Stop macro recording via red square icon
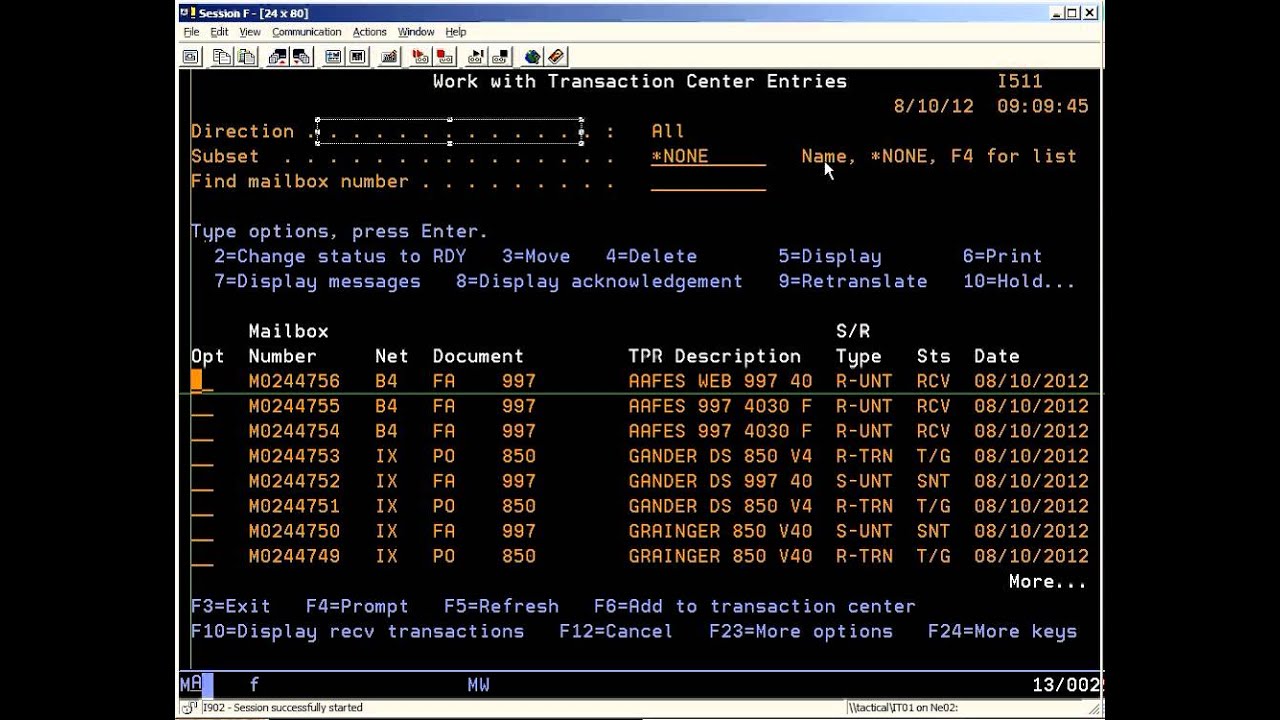Viewport: 1280px width, 720px height. point(444,57)
